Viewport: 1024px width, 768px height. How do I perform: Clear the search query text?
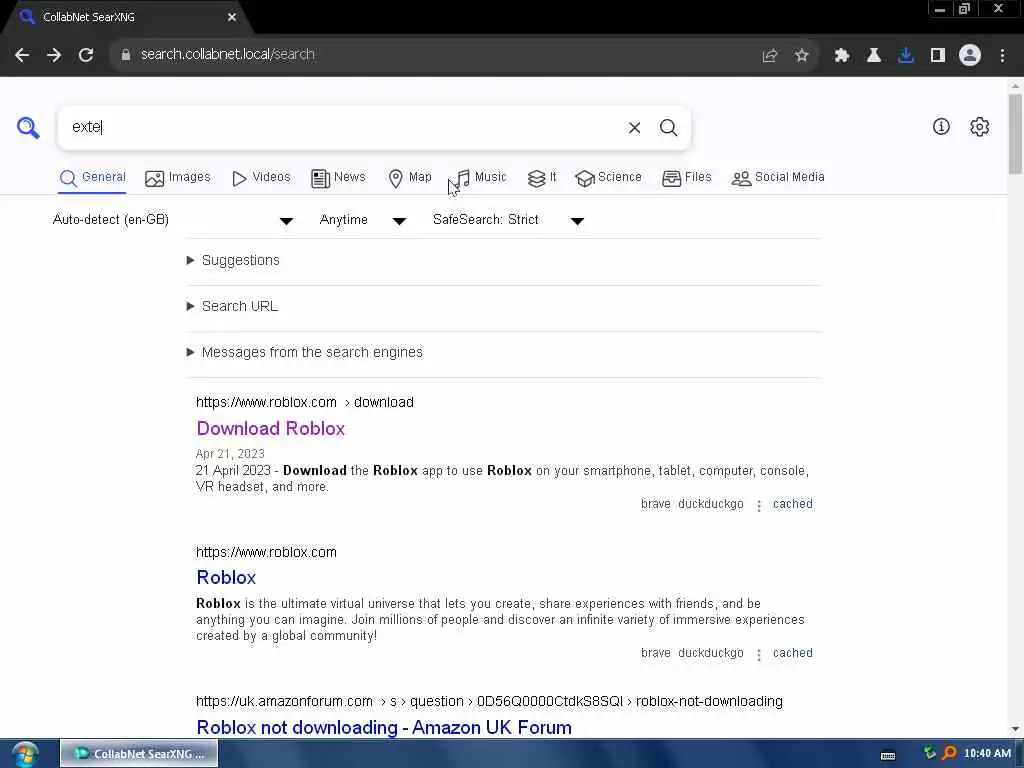click(634, 127)
